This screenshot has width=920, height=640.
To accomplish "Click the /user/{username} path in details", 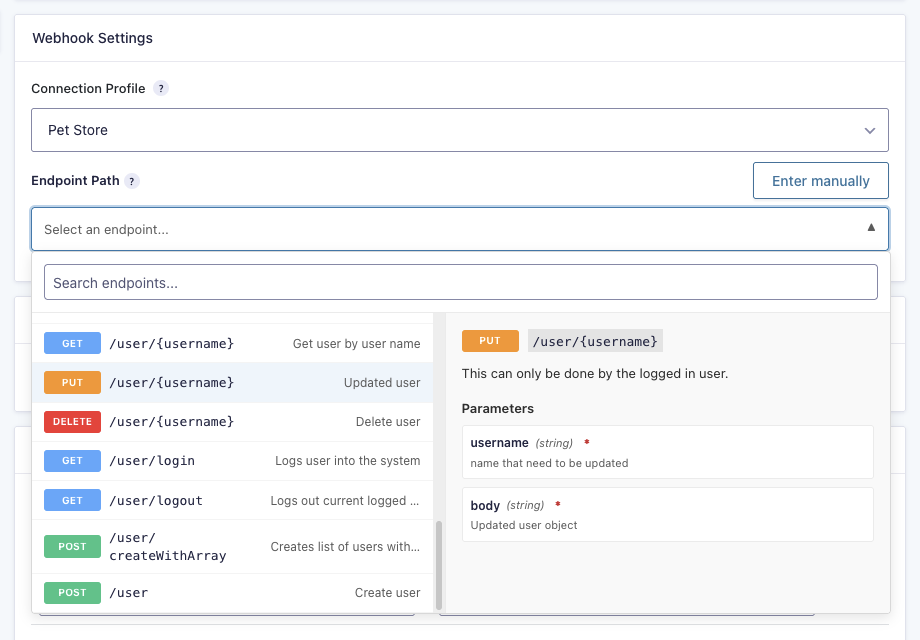I will (x=595, y=341).
